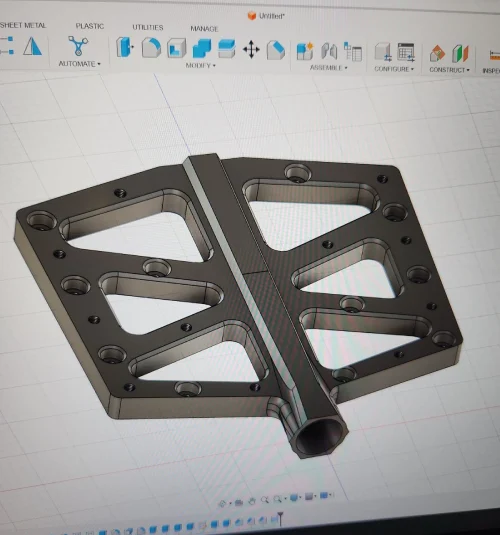This screenshot has height=535, width=500.
Task: Switch to the SHEET METAL tab
Action: (23, 25)
